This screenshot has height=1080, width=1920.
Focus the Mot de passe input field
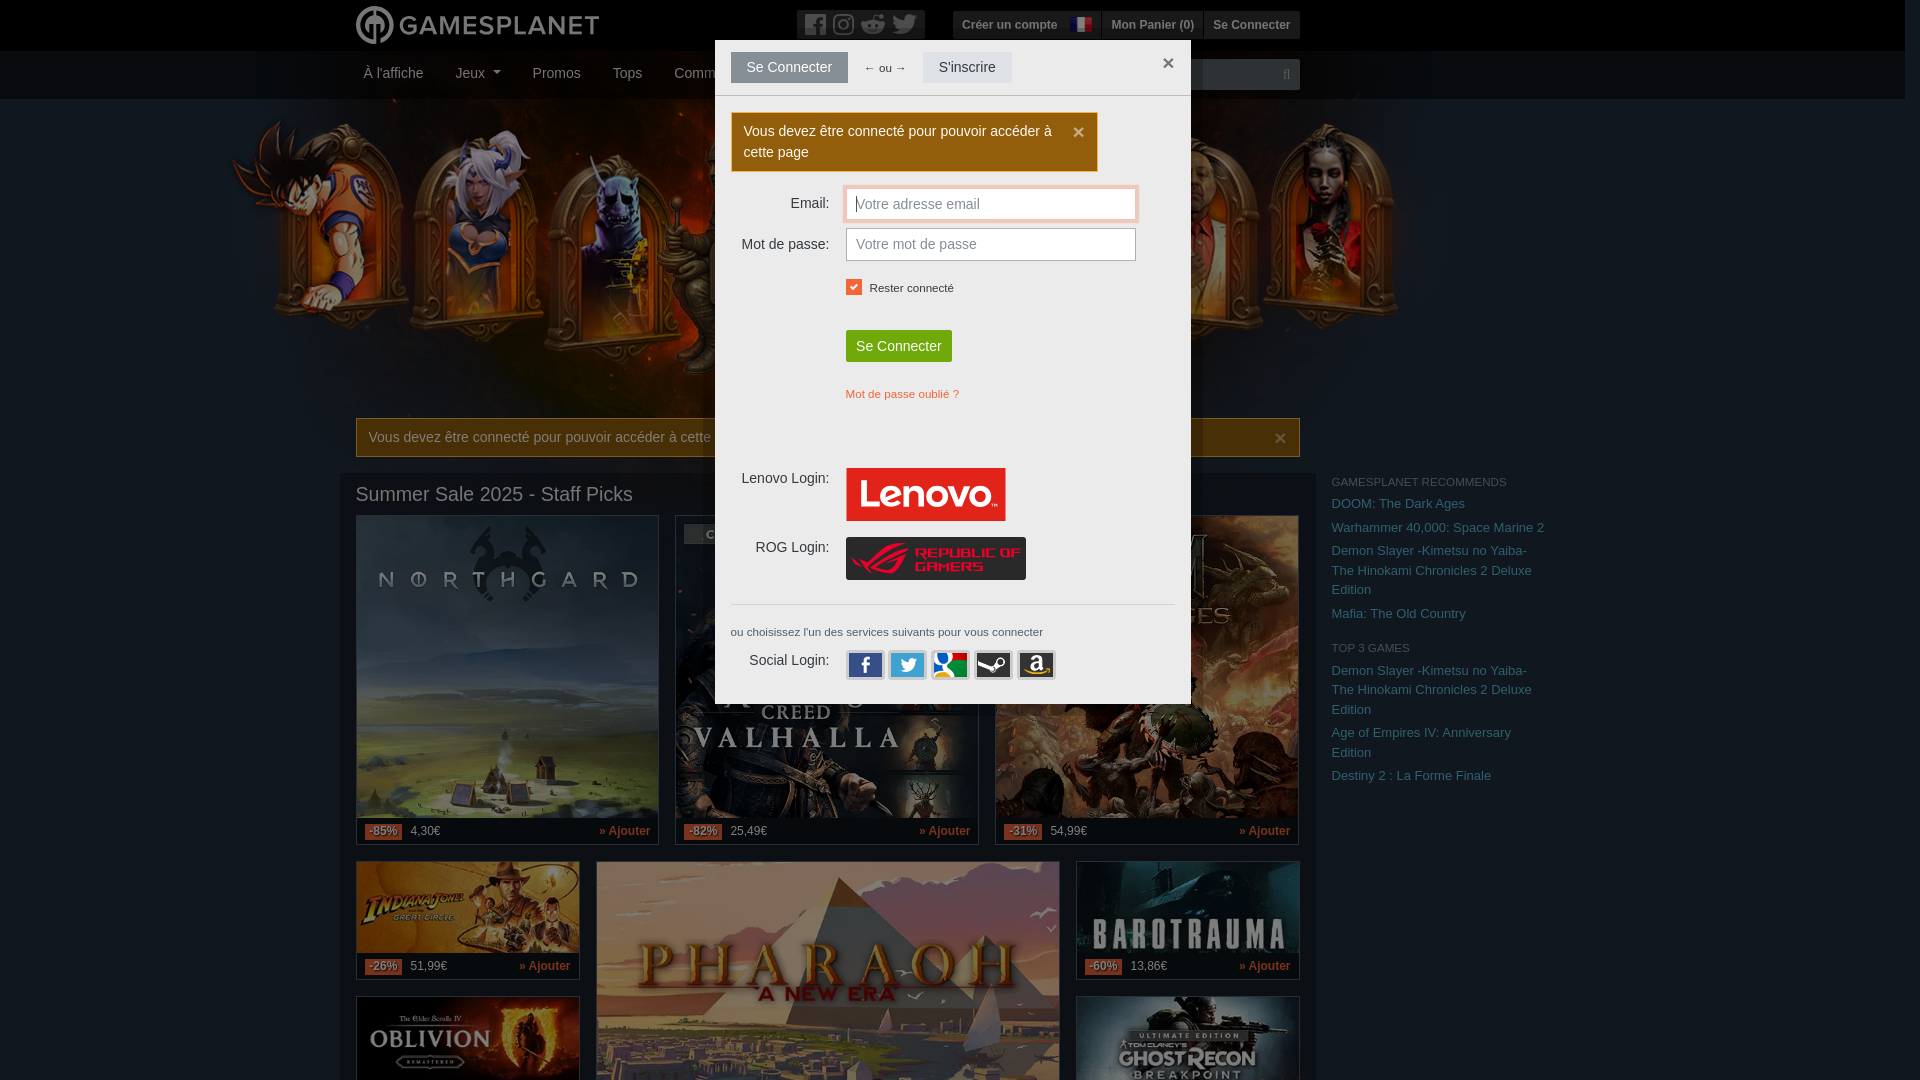tap(990, 244)
